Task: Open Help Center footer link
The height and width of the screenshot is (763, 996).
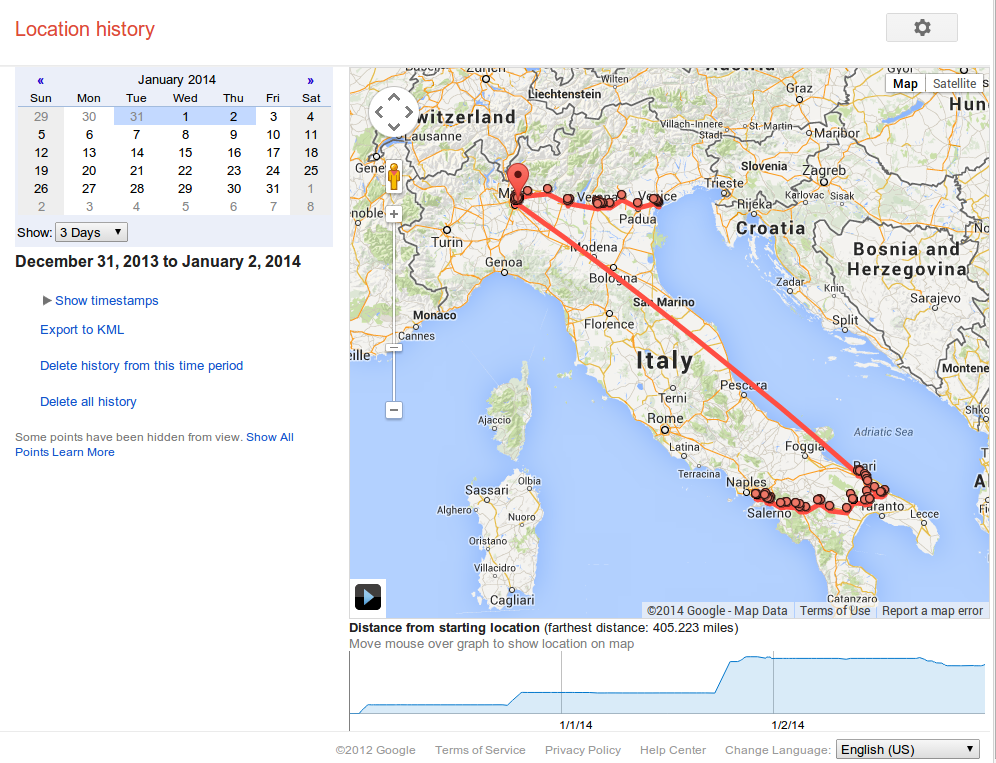Action: point(673,750)
